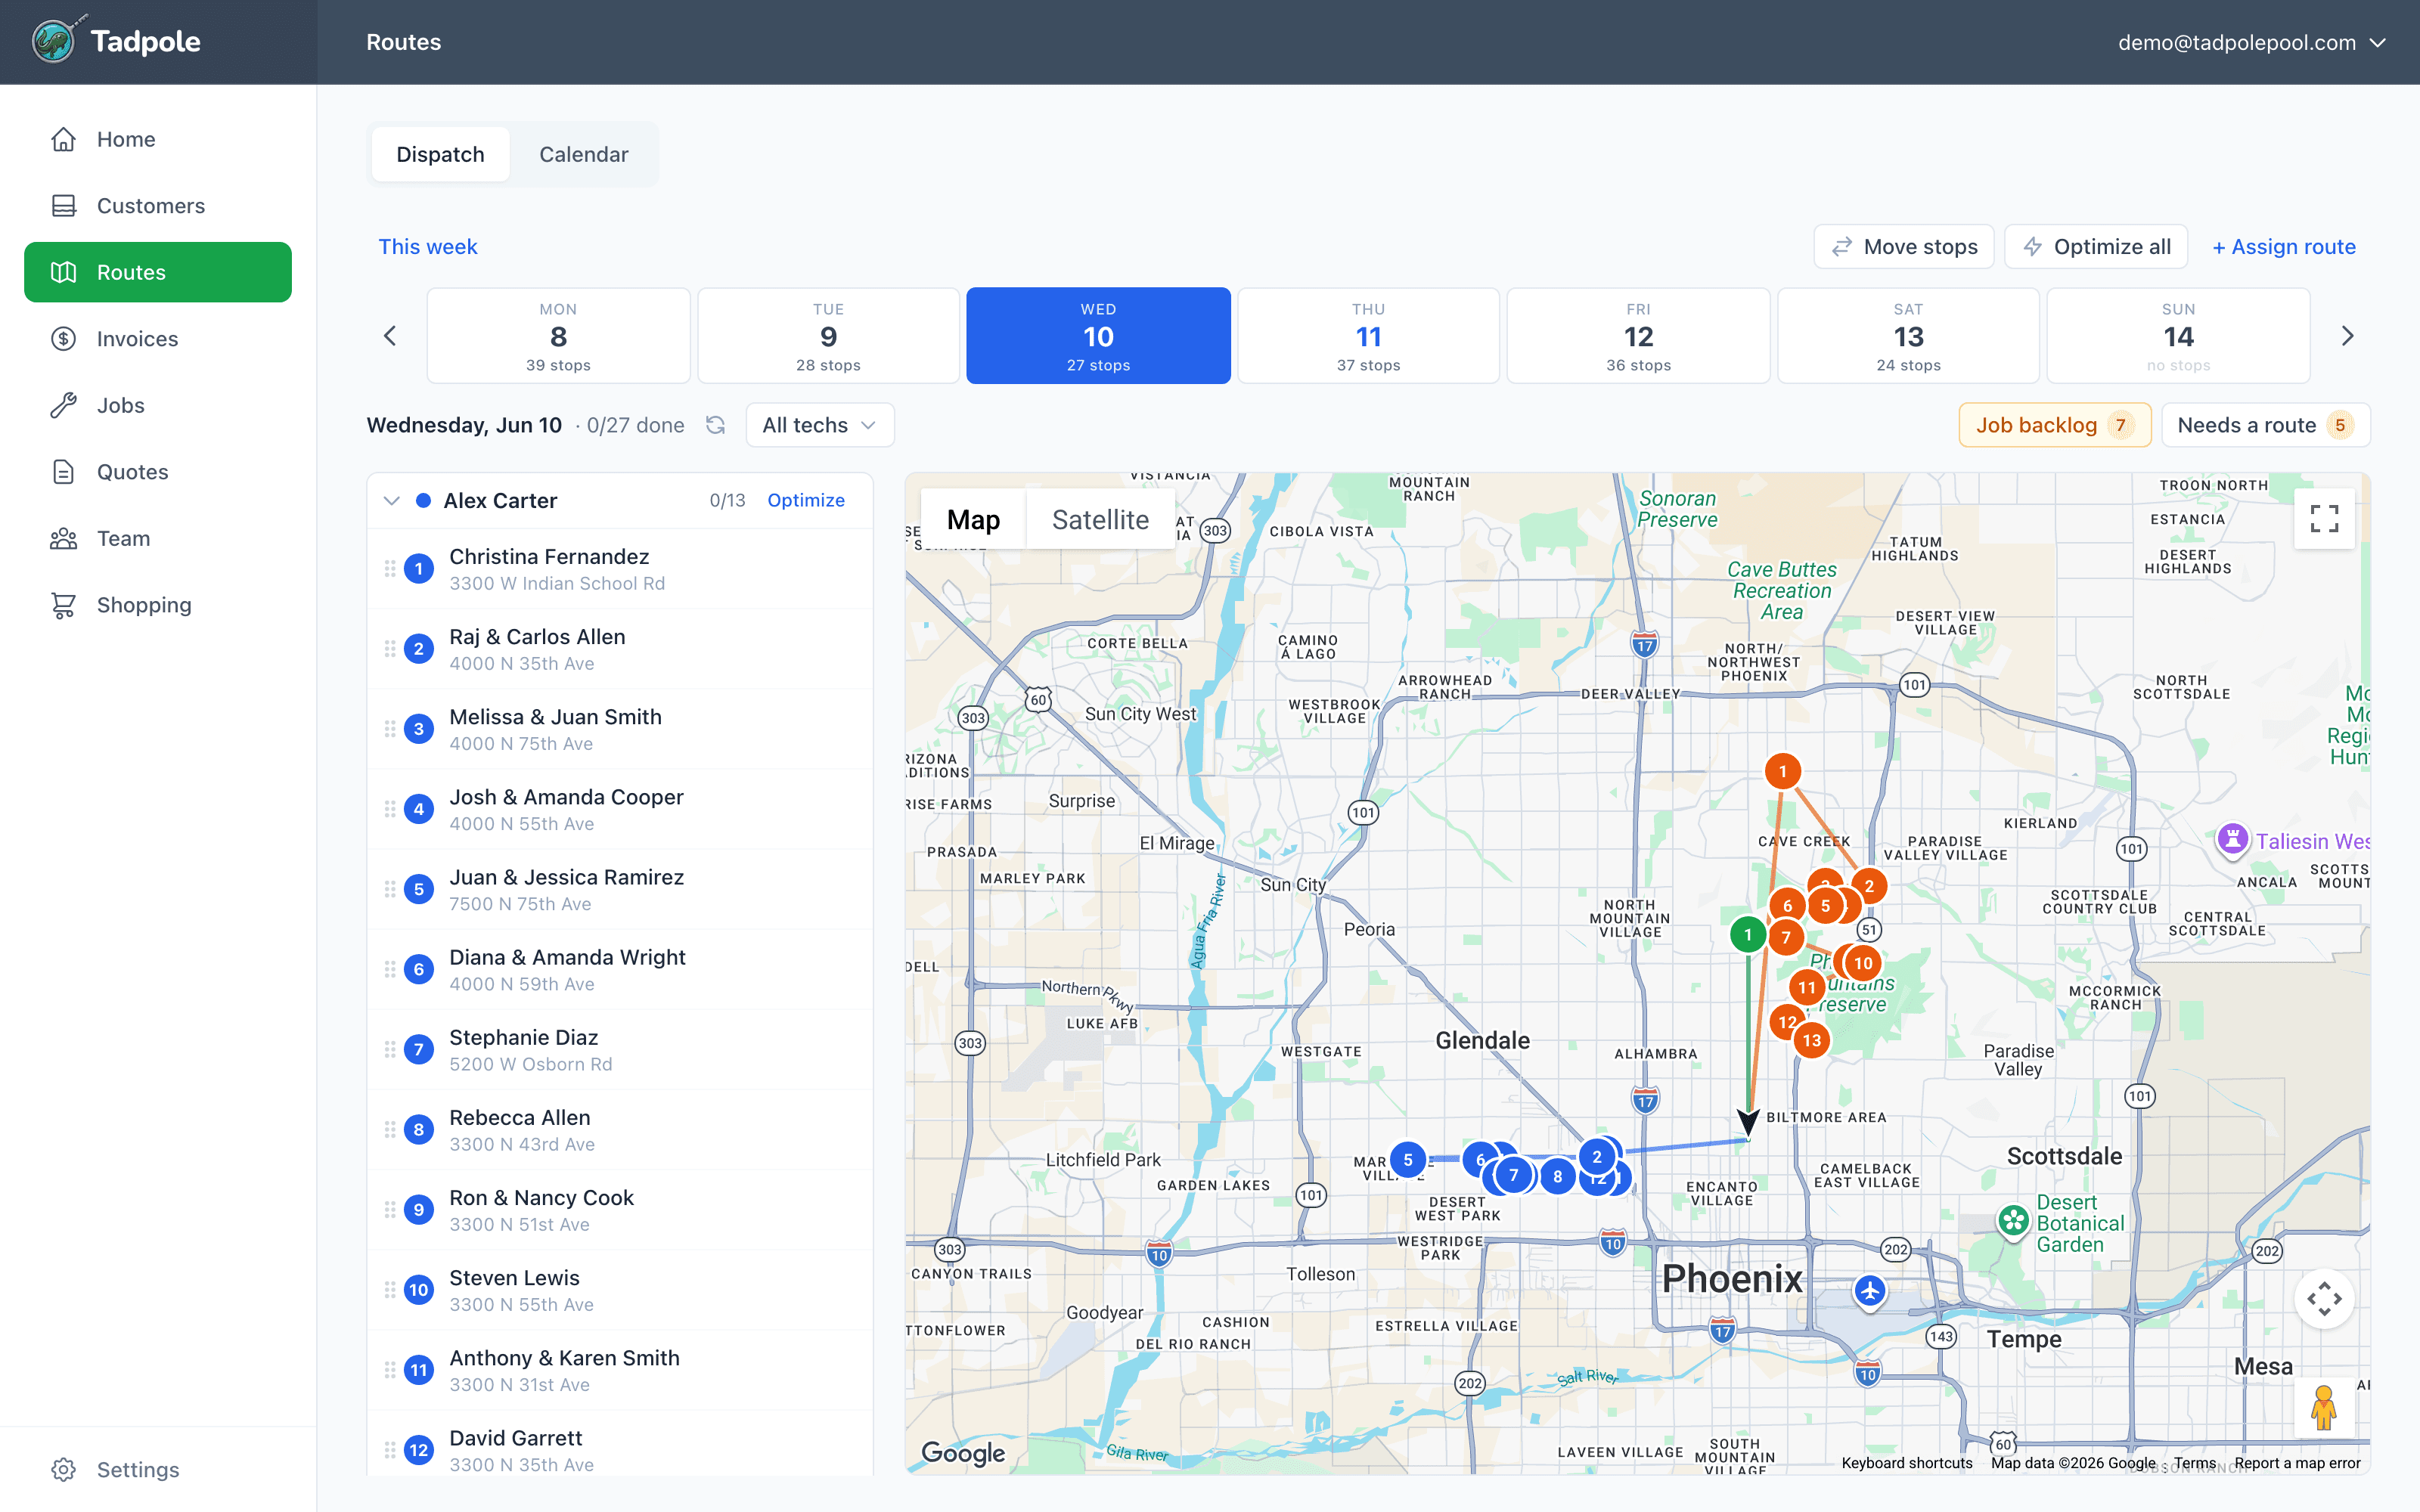Click the Phoenix airport map icon
Image resolution: width=2420 pixels, height=1512 pixels.
click(x=1870, y=1291)
